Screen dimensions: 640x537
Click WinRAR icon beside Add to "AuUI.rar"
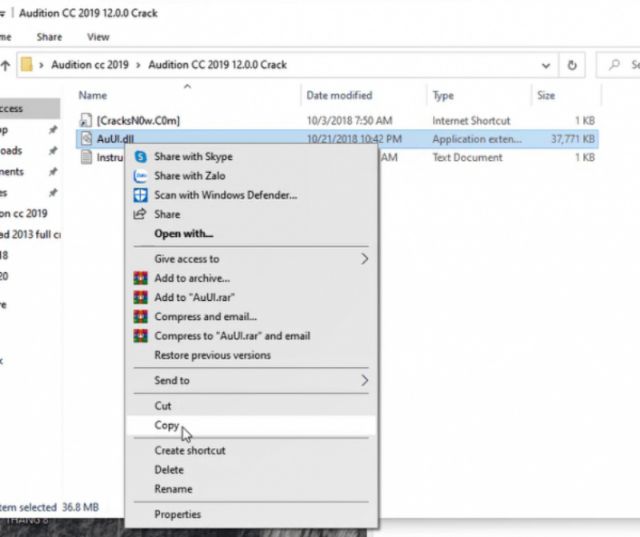coord(141,297)
